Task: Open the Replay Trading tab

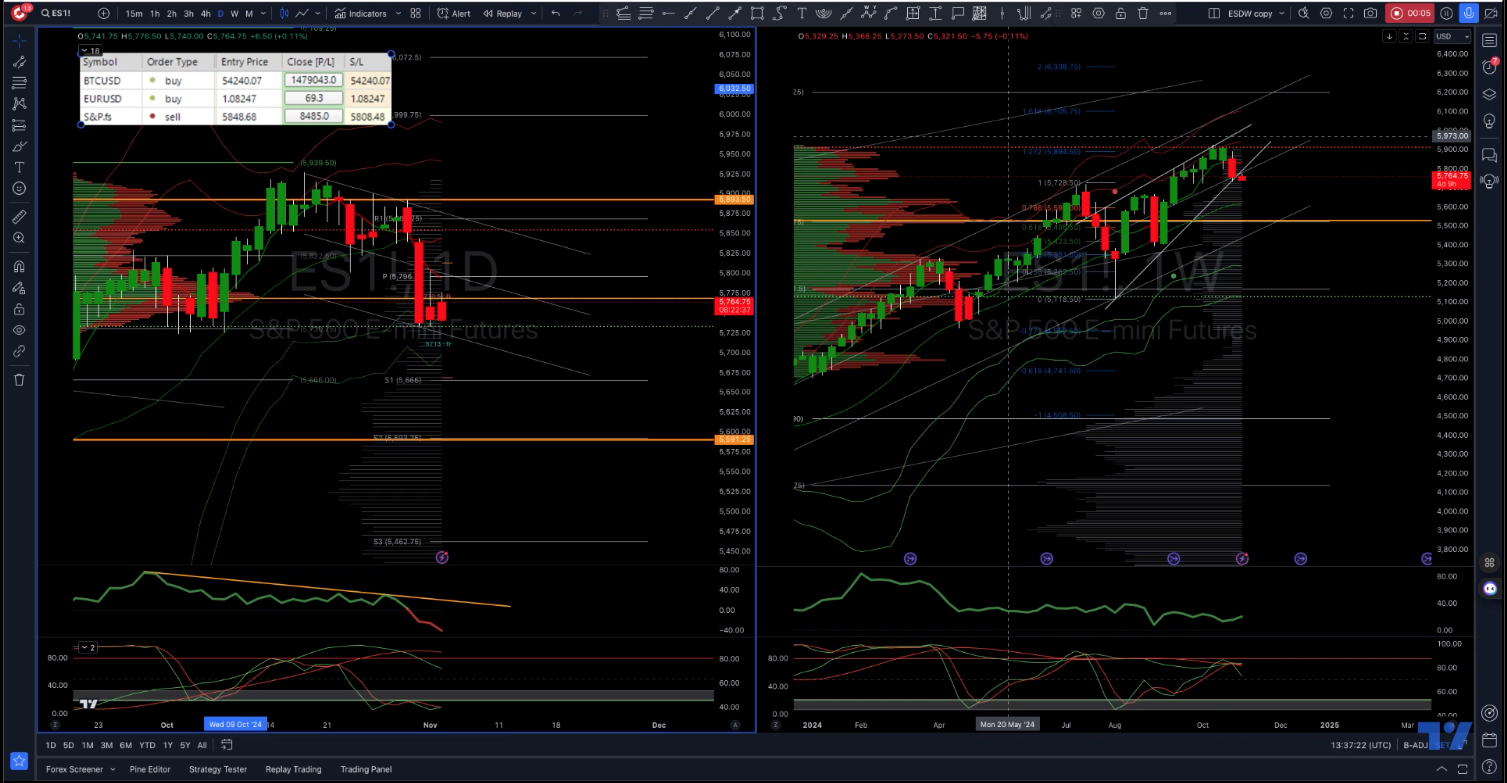Action: [293, 769]
